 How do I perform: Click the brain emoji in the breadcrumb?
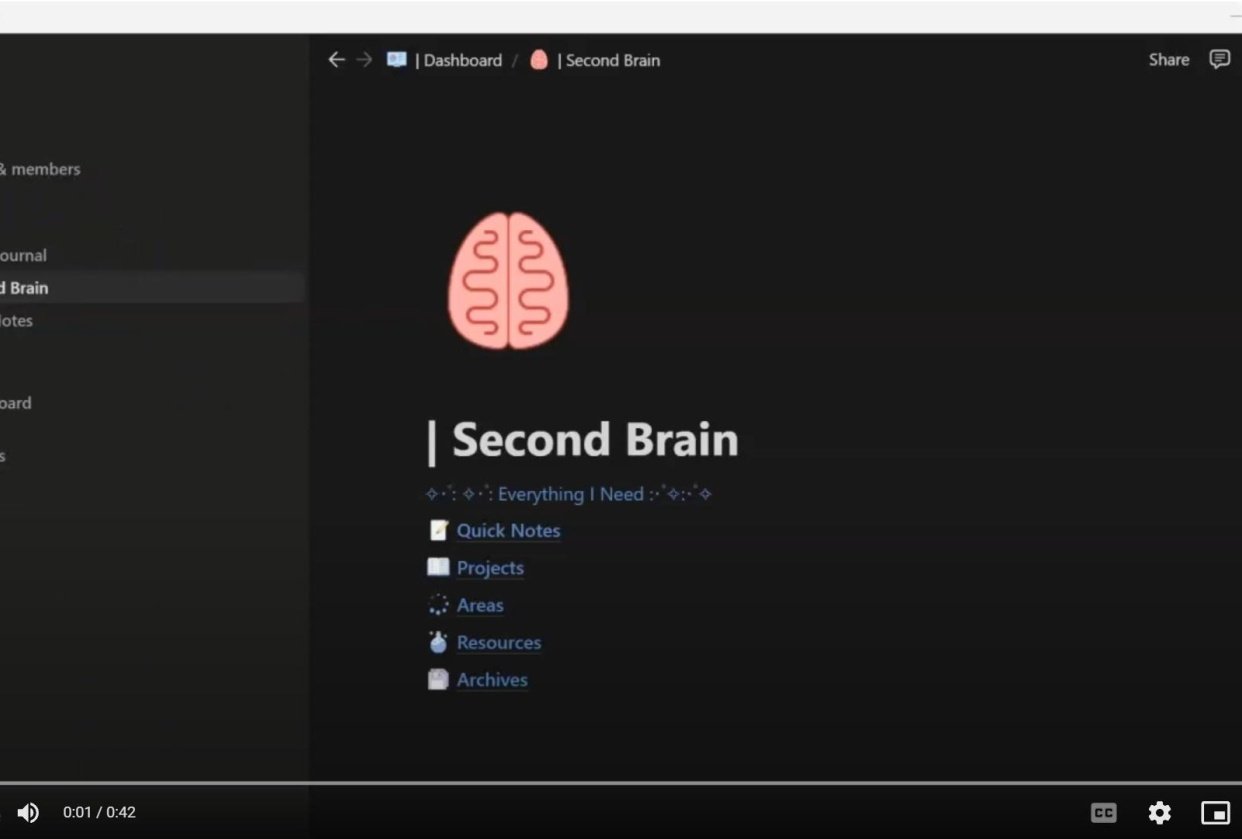coord(538,60)
